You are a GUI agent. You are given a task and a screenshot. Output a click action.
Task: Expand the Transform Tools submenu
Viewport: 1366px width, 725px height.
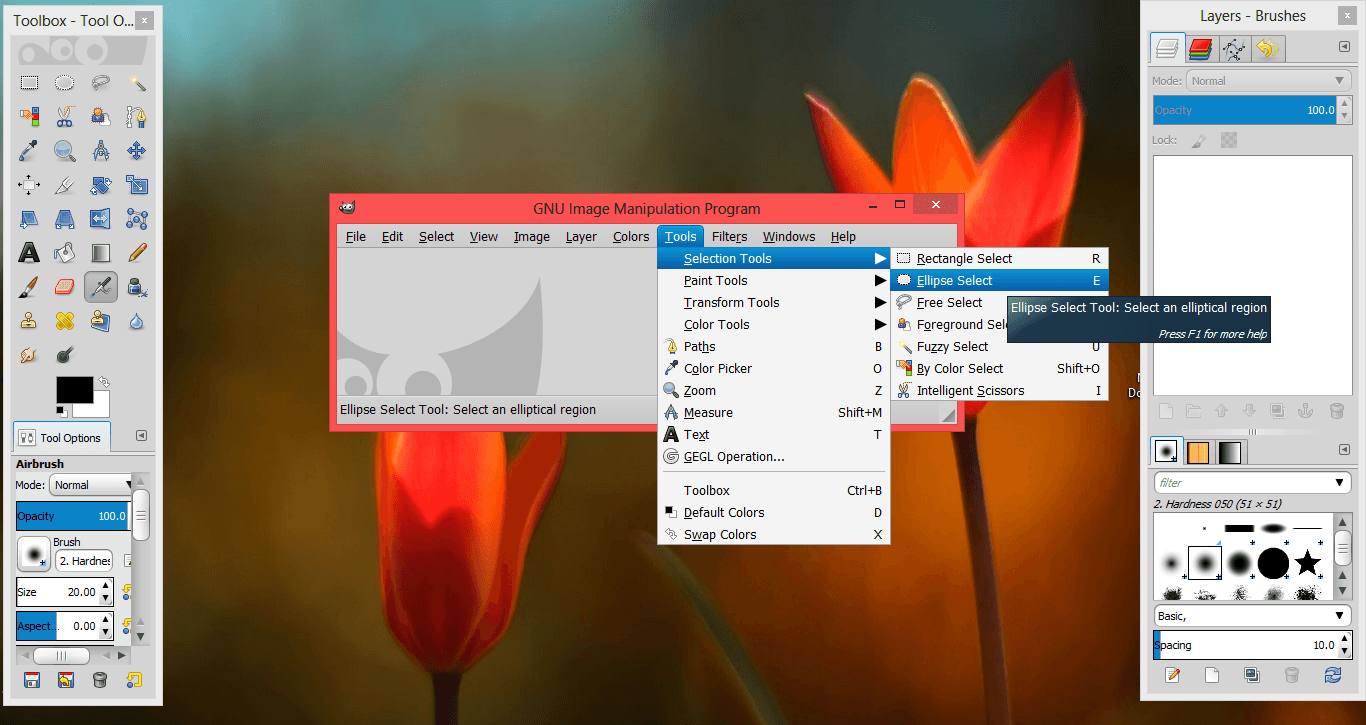pyautogui.click(x=772, y=303)
